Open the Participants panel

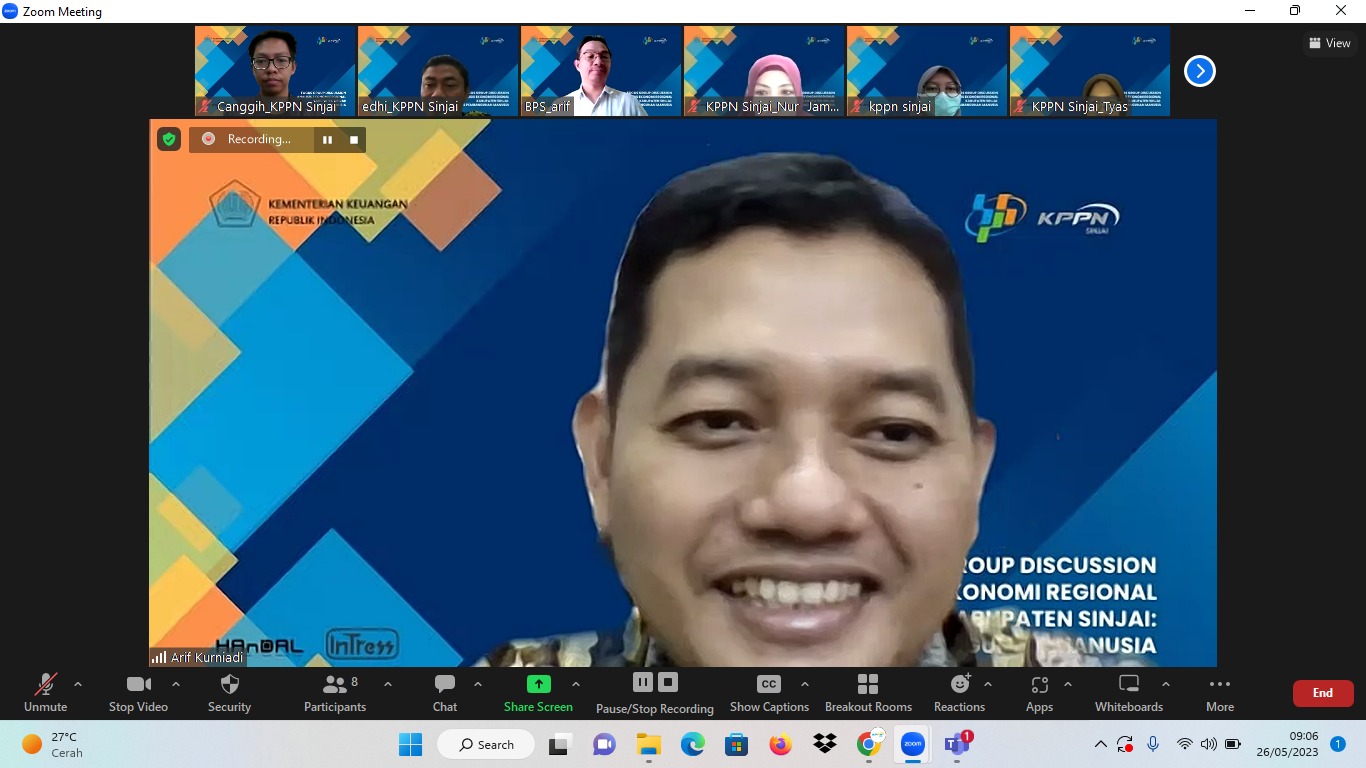[x=335, y=692]
